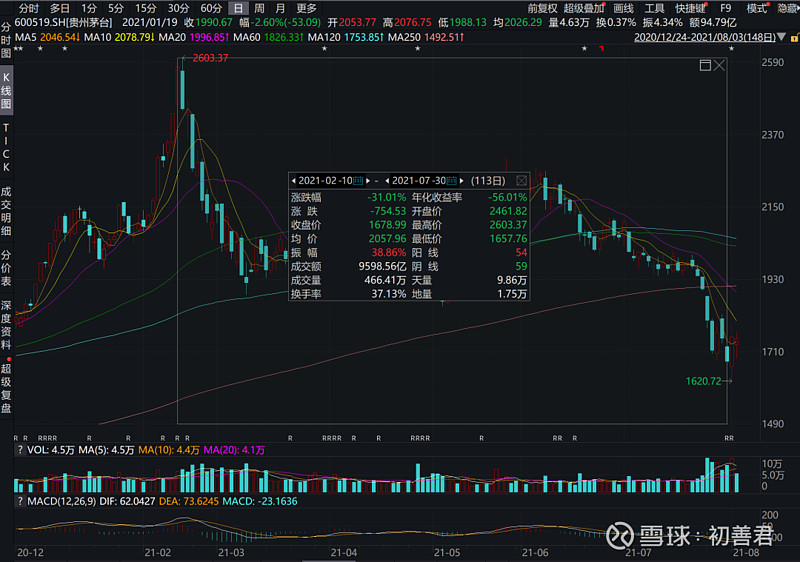Click the 涨跌幅 -31.01% value
The height and width of the screenshot is (562, 800).
click(x=387, y=197)
